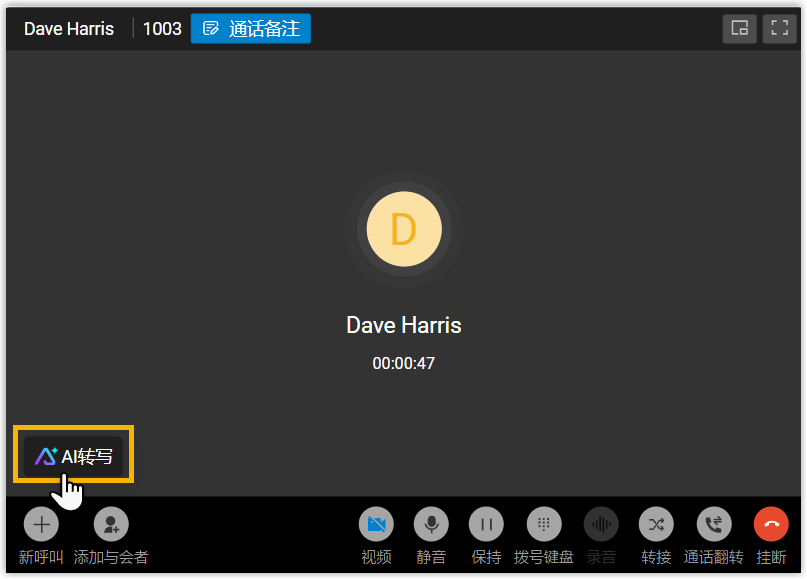Start AI转写 transcription
Viewport: 807px width, 579px height.
tap(74, 457)
